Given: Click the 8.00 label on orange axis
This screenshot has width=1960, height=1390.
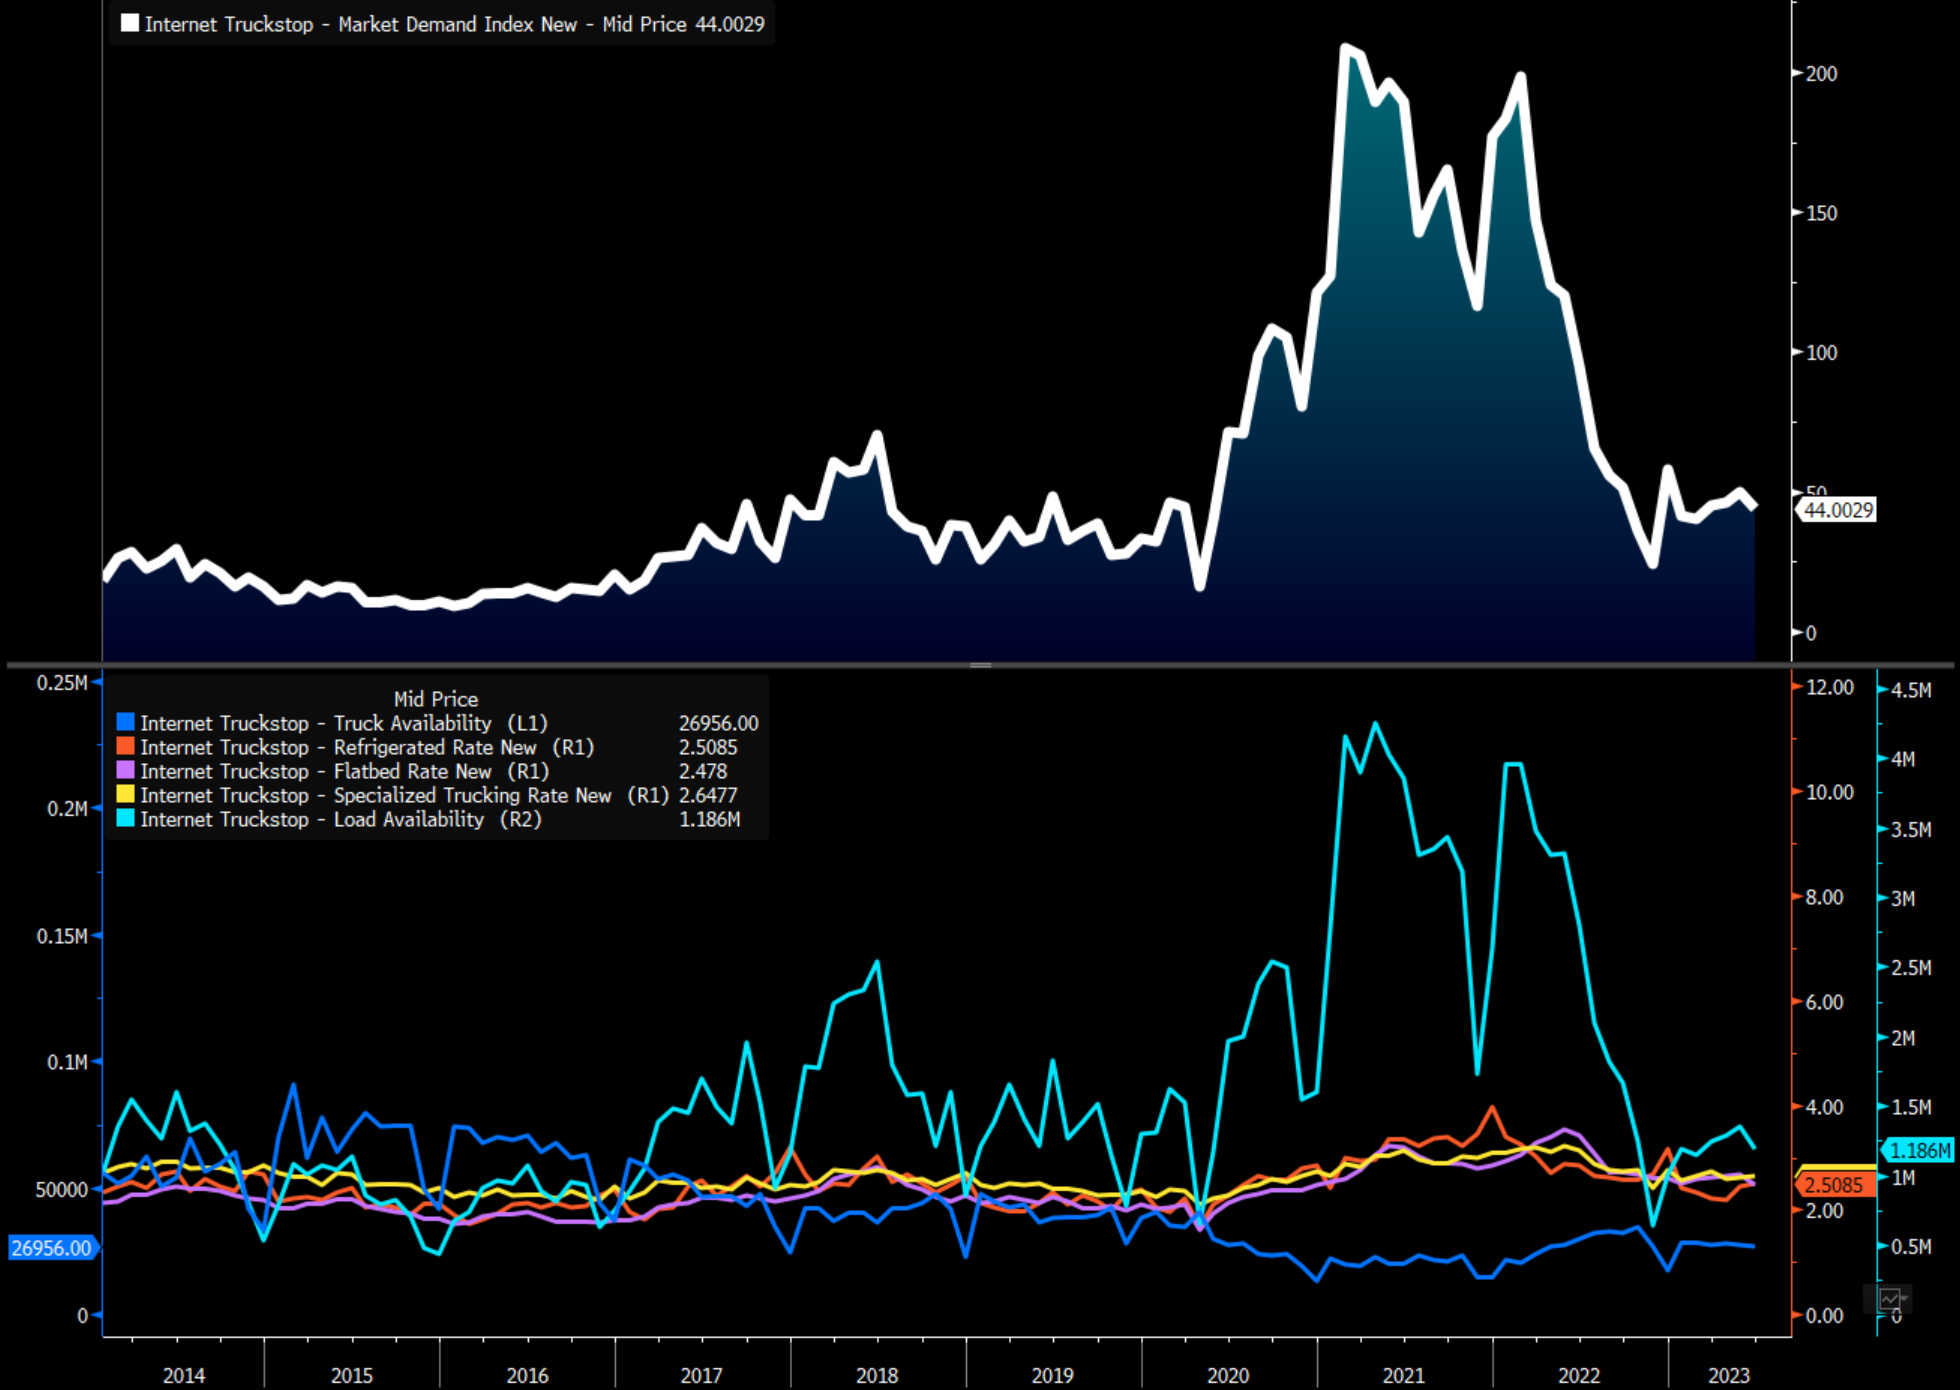Looking at the screenshot, I should pyautogui.click(x=1824, y=898).
